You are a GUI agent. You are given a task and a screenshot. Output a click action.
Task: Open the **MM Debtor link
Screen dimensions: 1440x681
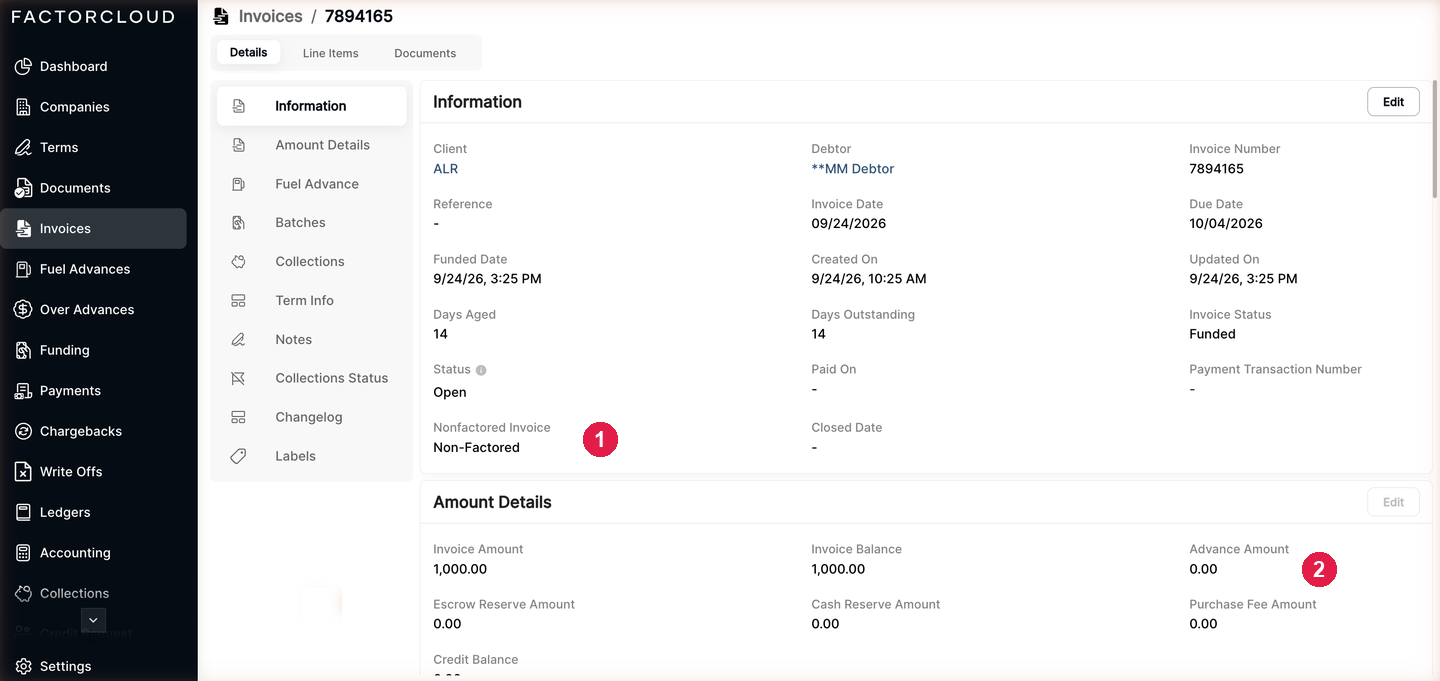click(853, 169)
